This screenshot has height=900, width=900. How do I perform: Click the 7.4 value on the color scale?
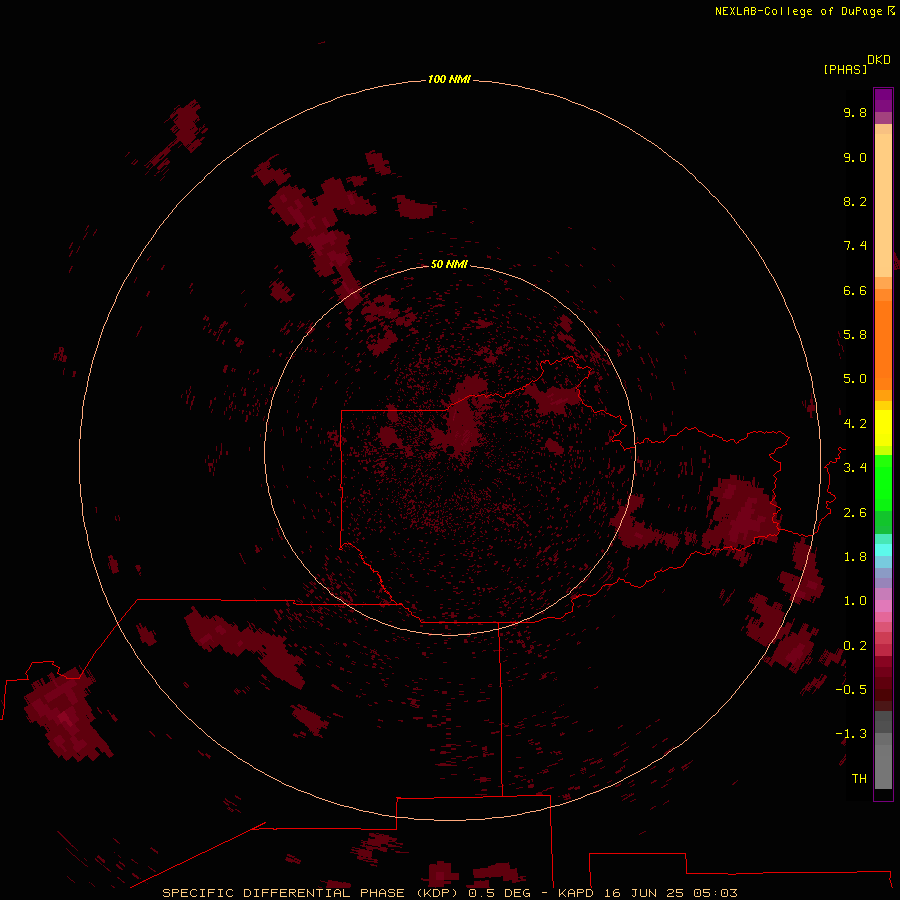point(855,246)
